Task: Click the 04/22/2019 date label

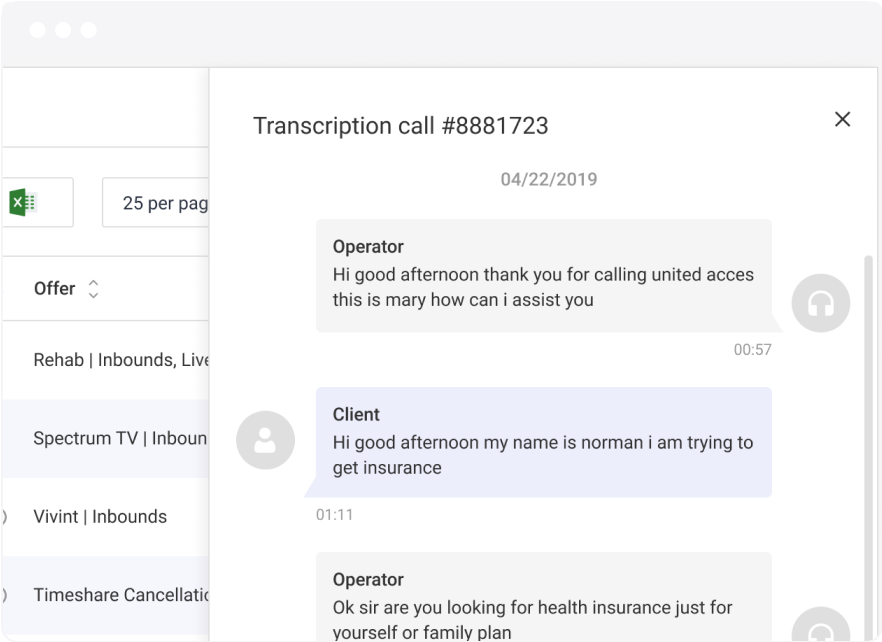Action: point(548,180)
